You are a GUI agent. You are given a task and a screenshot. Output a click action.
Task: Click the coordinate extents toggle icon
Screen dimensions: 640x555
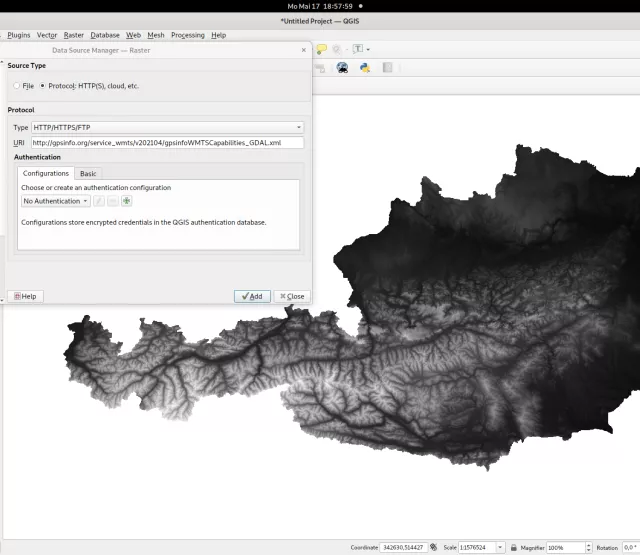(x=431, y=547)
